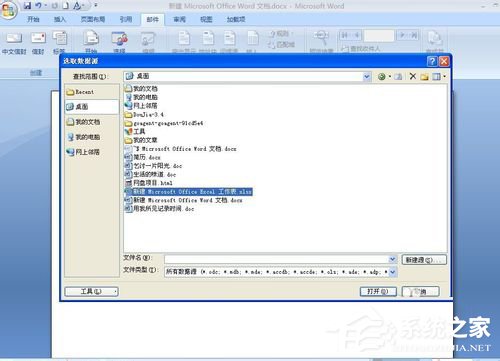Select the 生活的味道.doc file
Screen dimensions: 500x361
point(150,175)
